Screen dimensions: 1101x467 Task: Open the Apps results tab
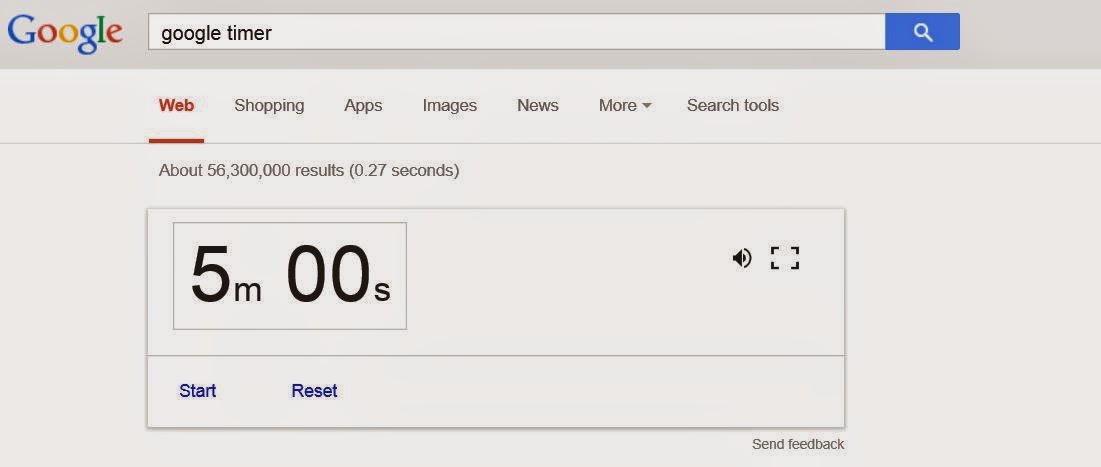pyautogui.click(x=363, y=105)
